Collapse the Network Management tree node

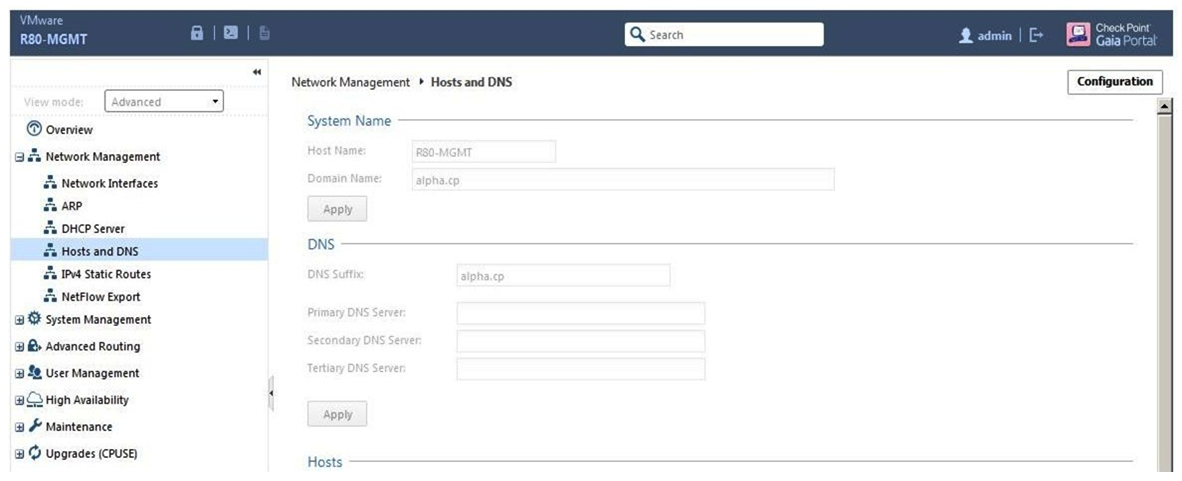20,157
